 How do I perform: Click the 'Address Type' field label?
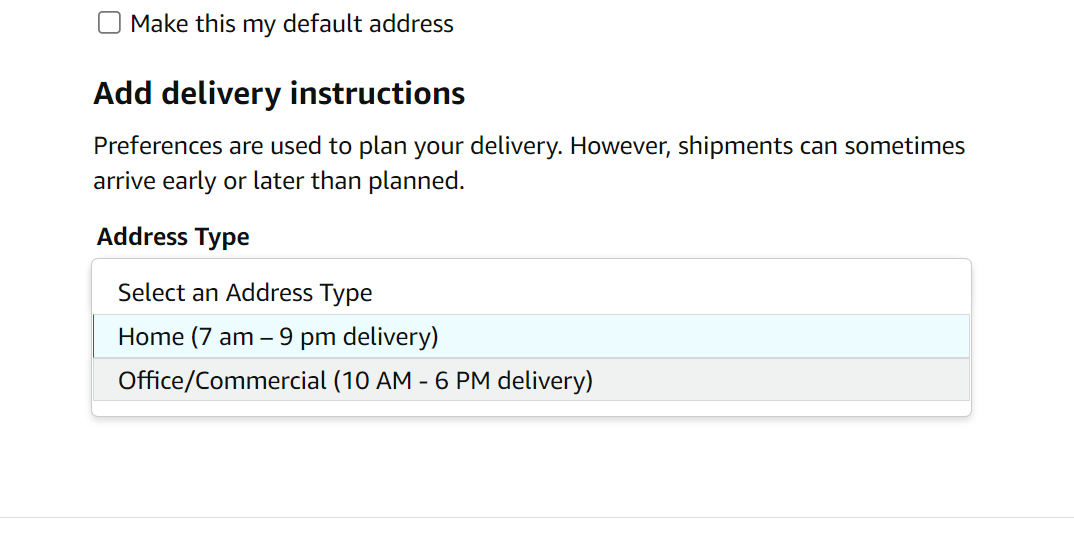(173, 237)
